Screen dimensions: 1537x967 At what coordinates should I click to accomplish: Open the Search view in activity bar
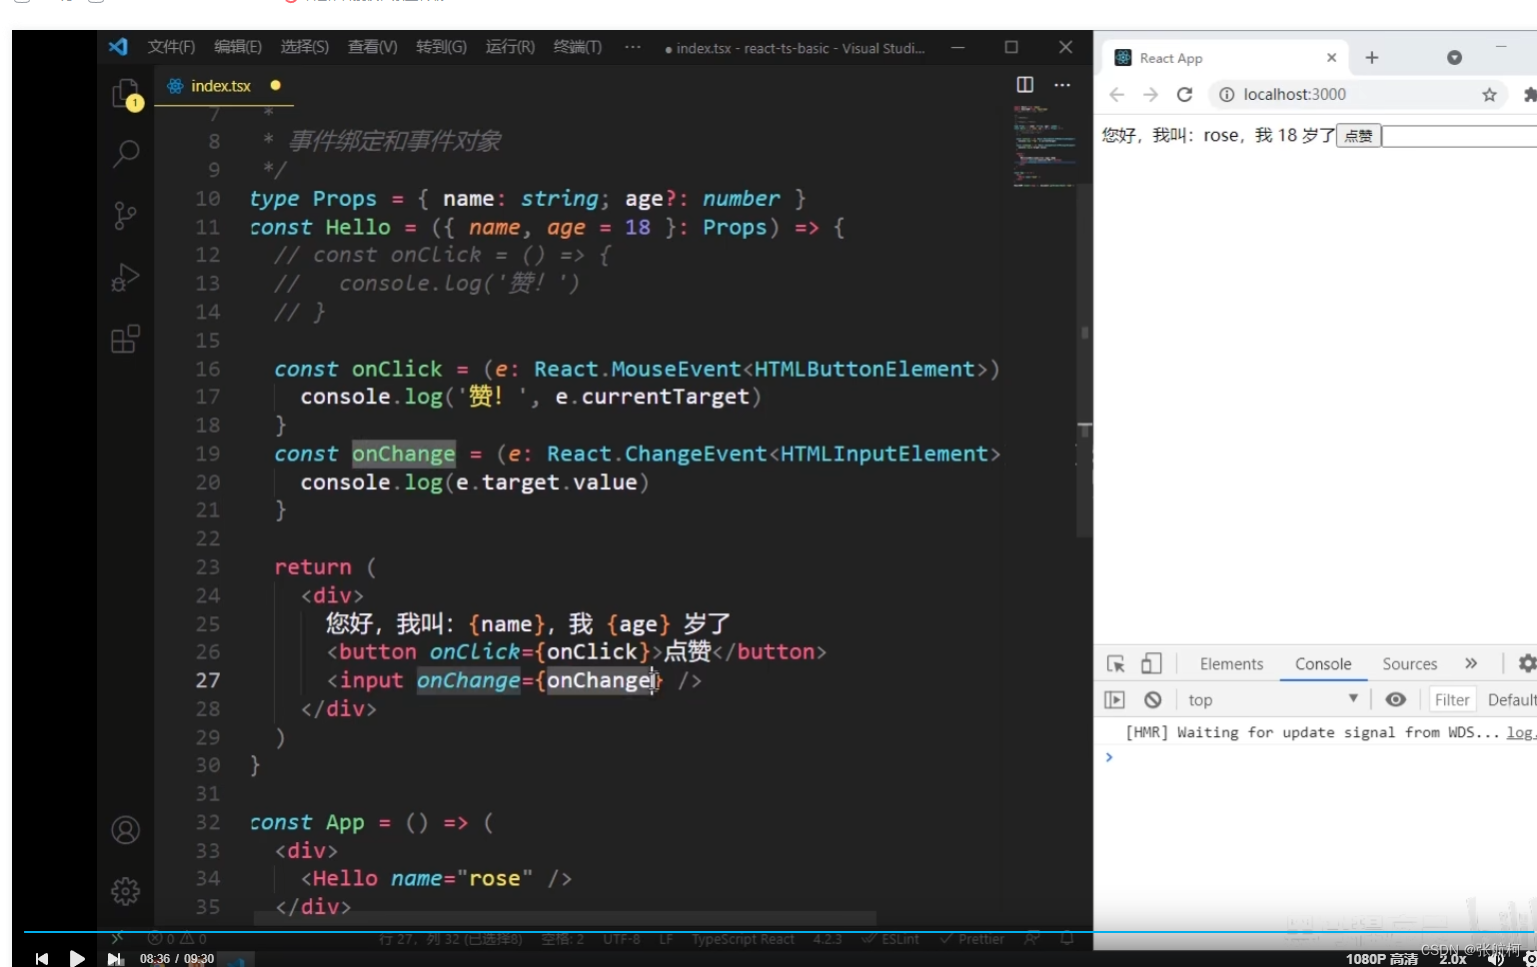[x=126, y=154]
